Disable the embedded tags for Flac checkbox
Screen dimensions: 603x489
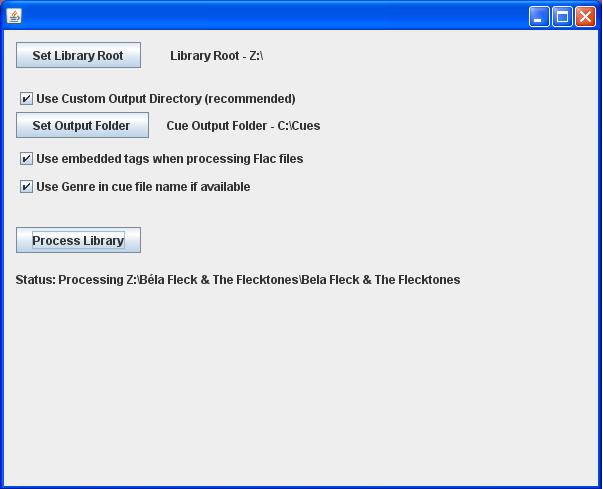pos(26,159)
